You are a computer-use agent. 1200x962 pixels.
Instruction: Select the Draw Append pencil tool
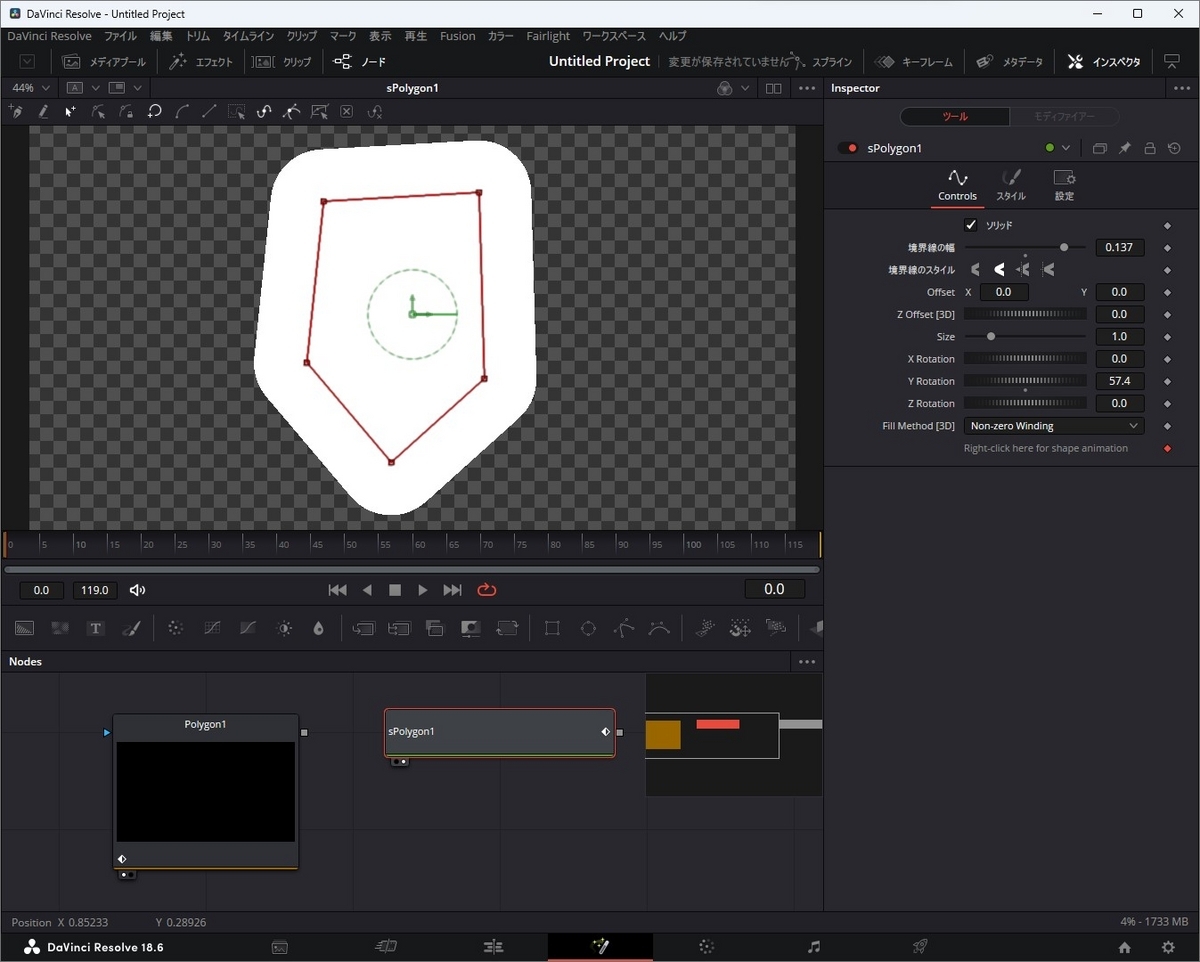[x=43, y=112]
